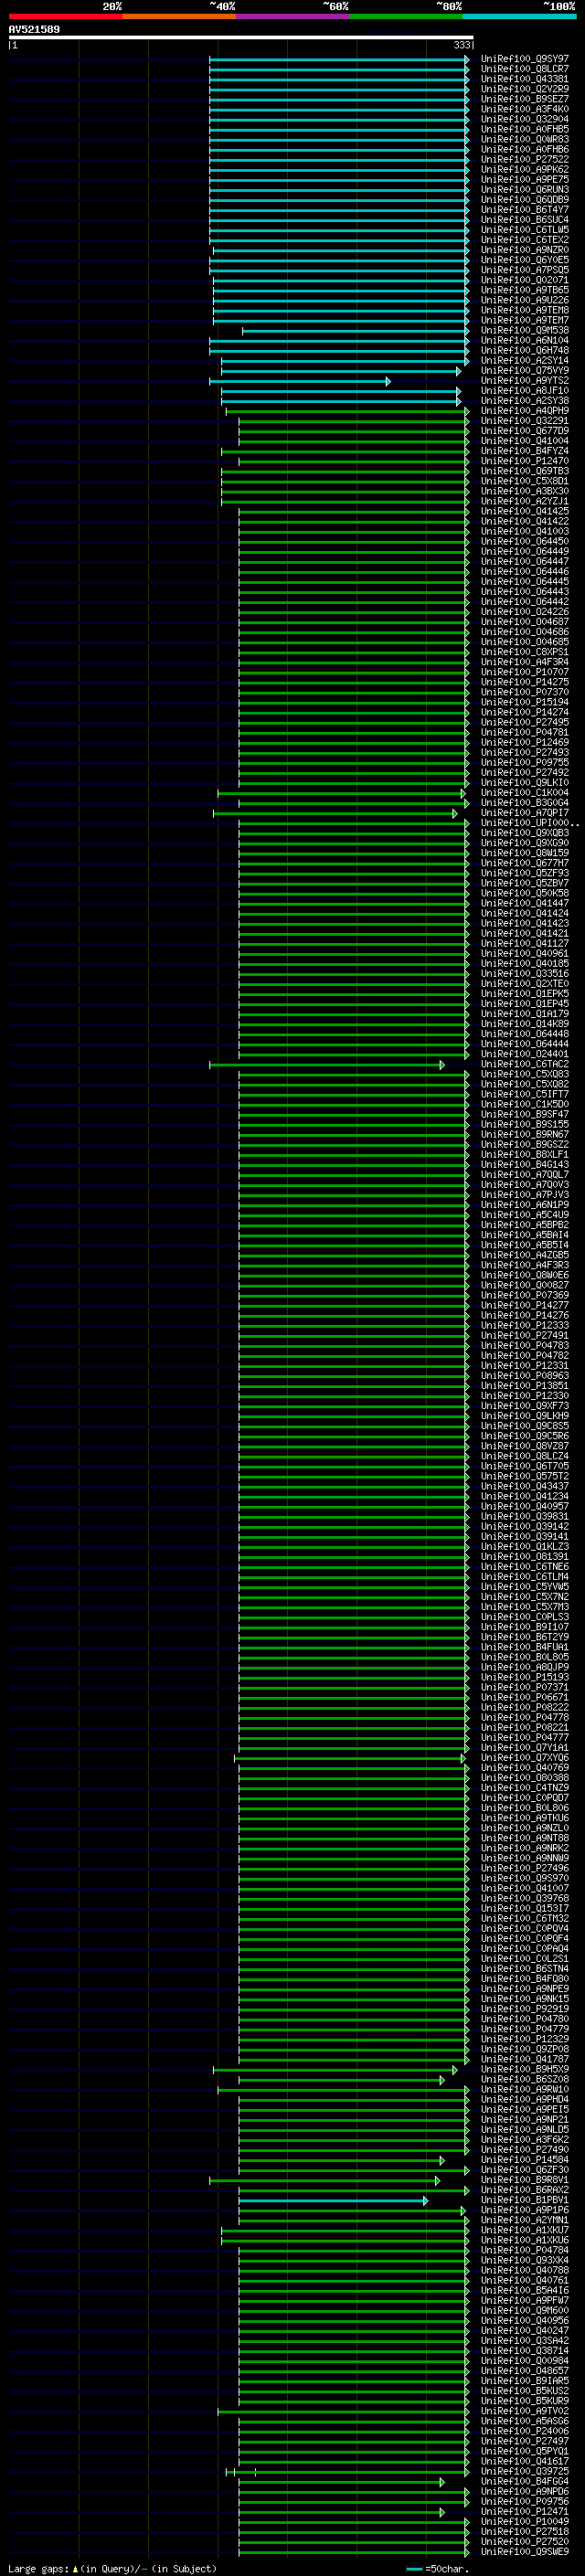Select the hit label UniRef100_A9P1P6
This screenshot has width=585, height=2576.
[524, 2210]
